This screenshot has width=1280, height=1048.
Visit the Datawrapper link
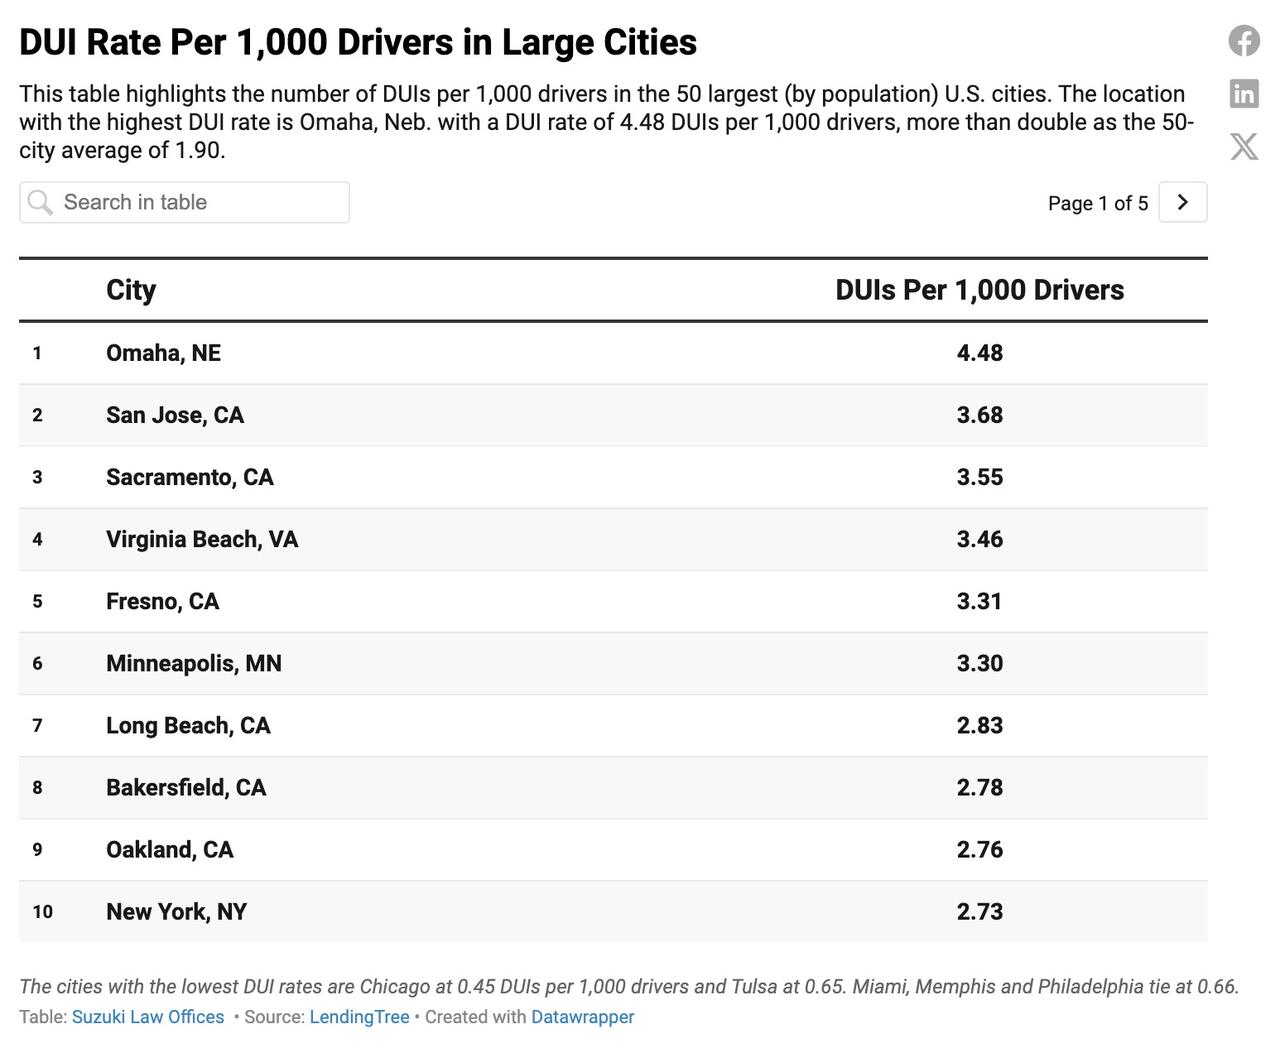582,1017
